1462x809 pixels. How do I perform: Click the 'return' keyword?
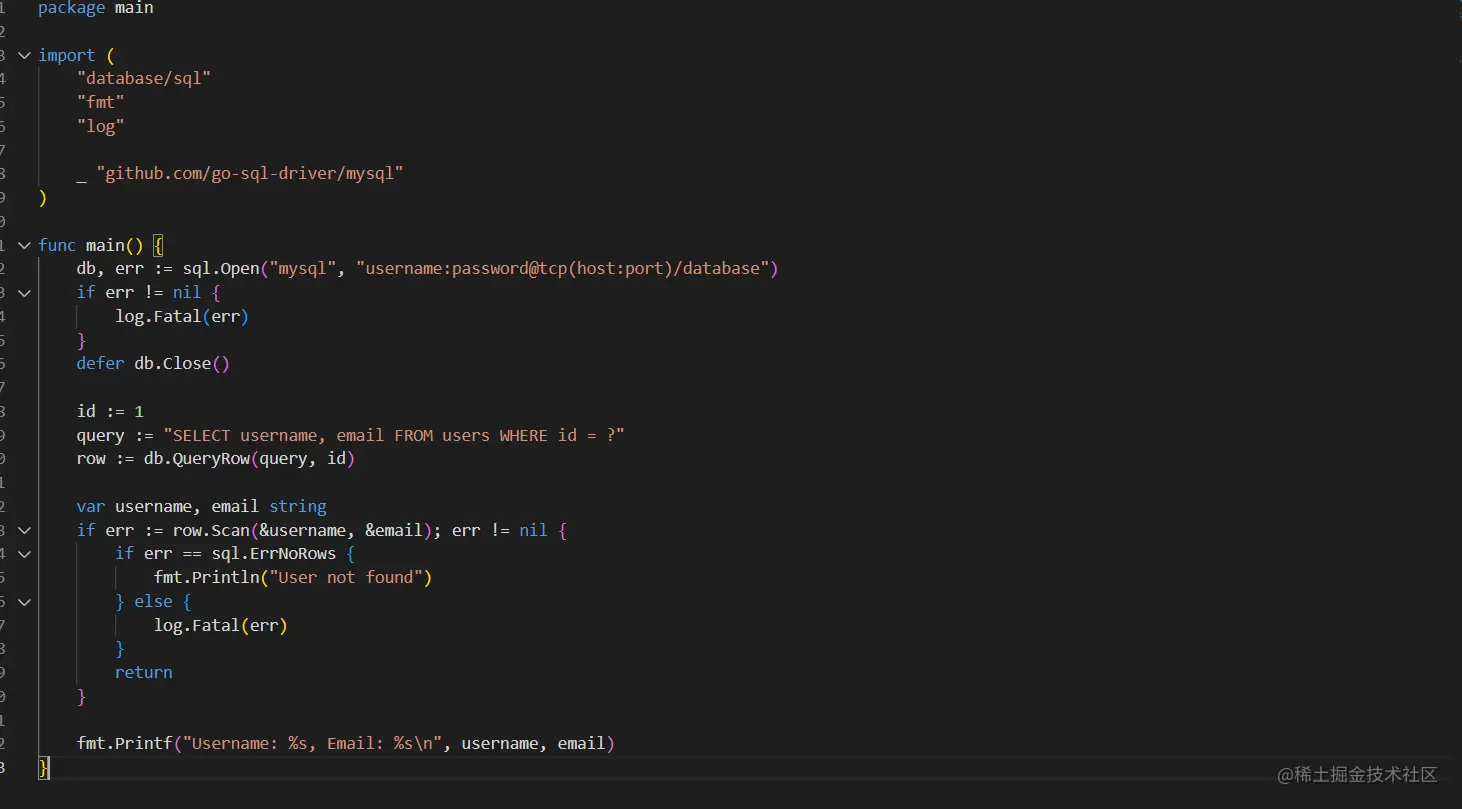[x=144, y=672]
